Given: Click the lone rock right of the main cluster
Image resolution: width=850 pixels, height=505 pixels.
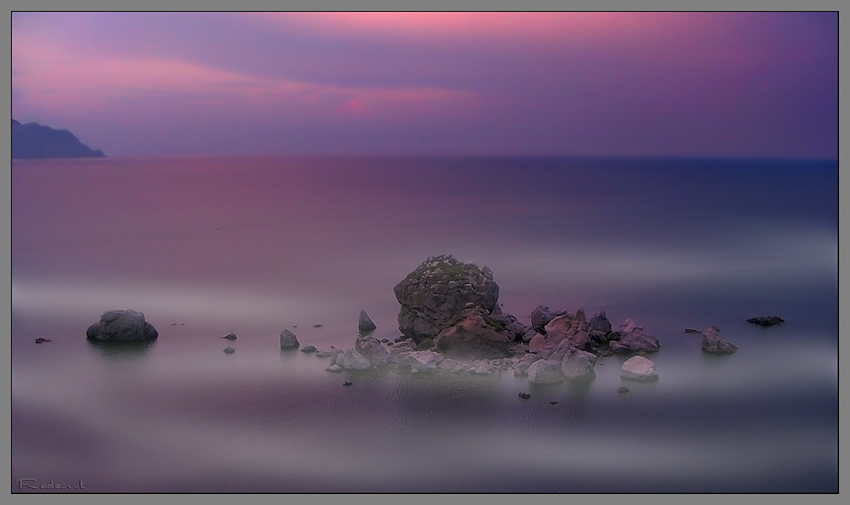Looking at the screenshot, I should pos(716,342).
